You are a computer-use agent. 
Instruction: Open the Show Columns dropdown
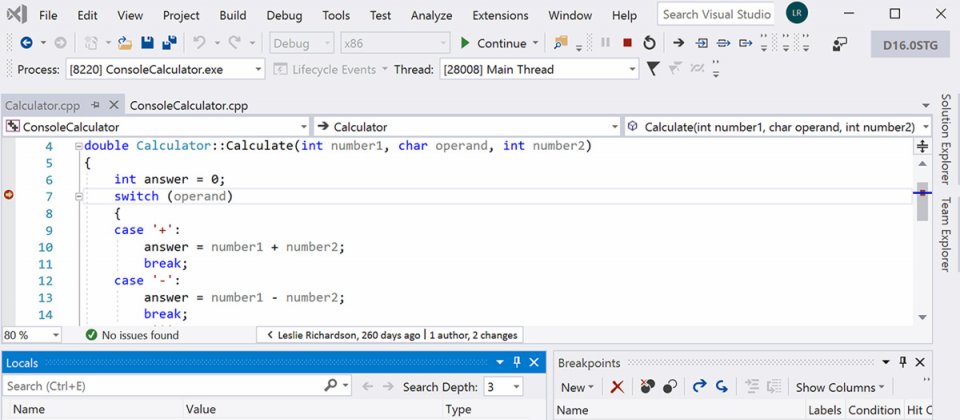(839, 387)
